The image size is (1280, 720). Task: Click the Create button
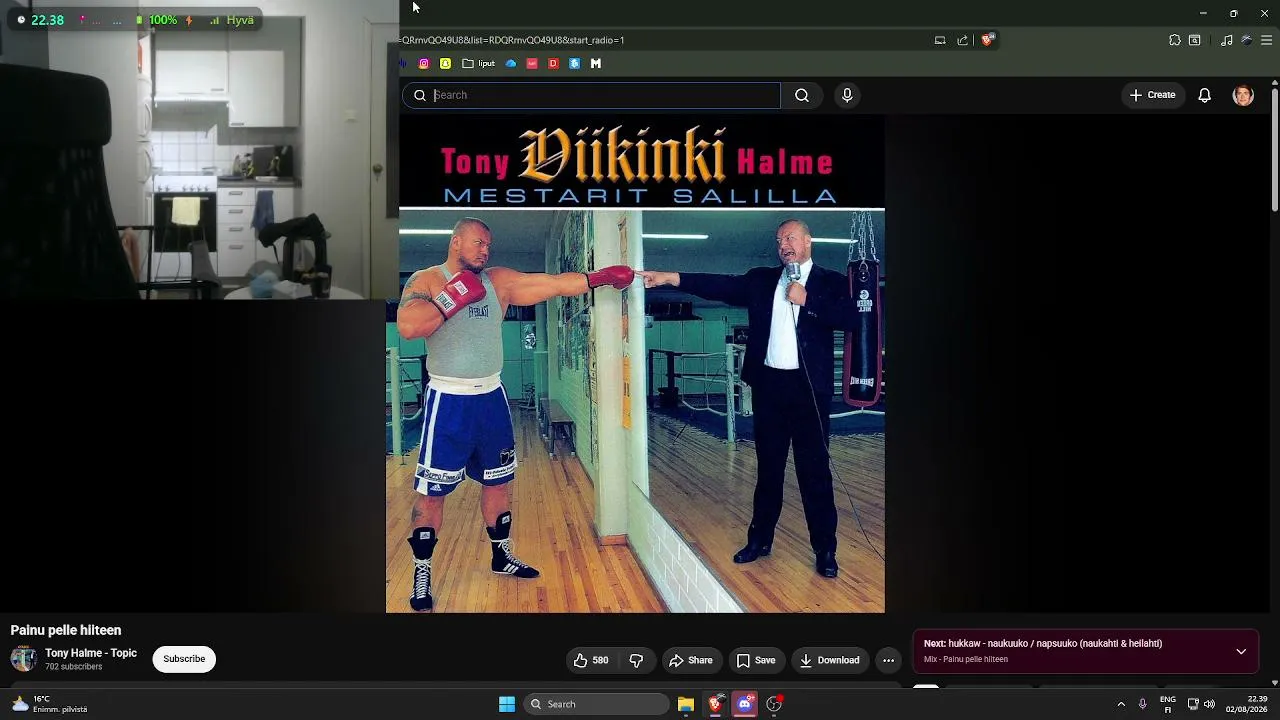tap(1153, 95)
